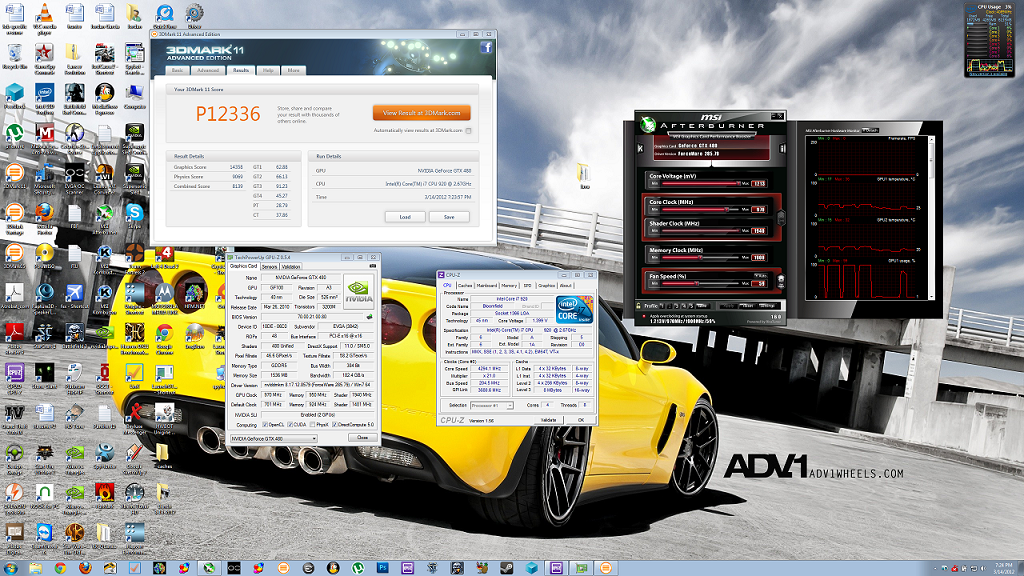Toggle the PhysX checkbox in GPU-Z

[x=313, y=424]
